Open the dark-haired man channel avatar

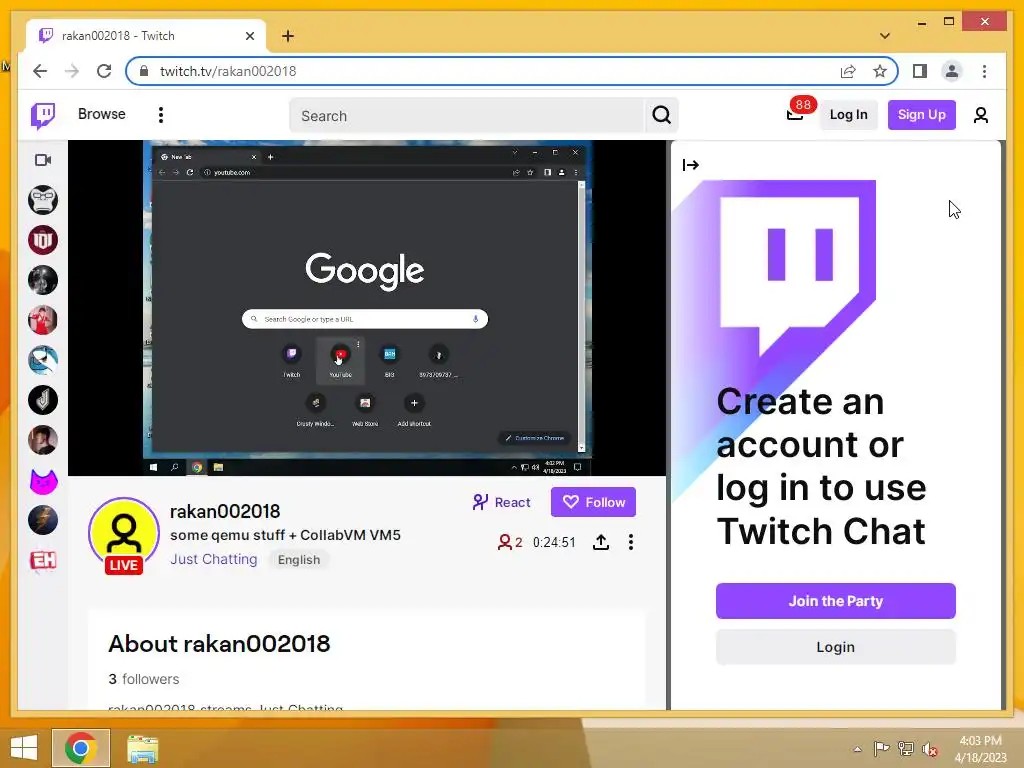click(43, 440)
